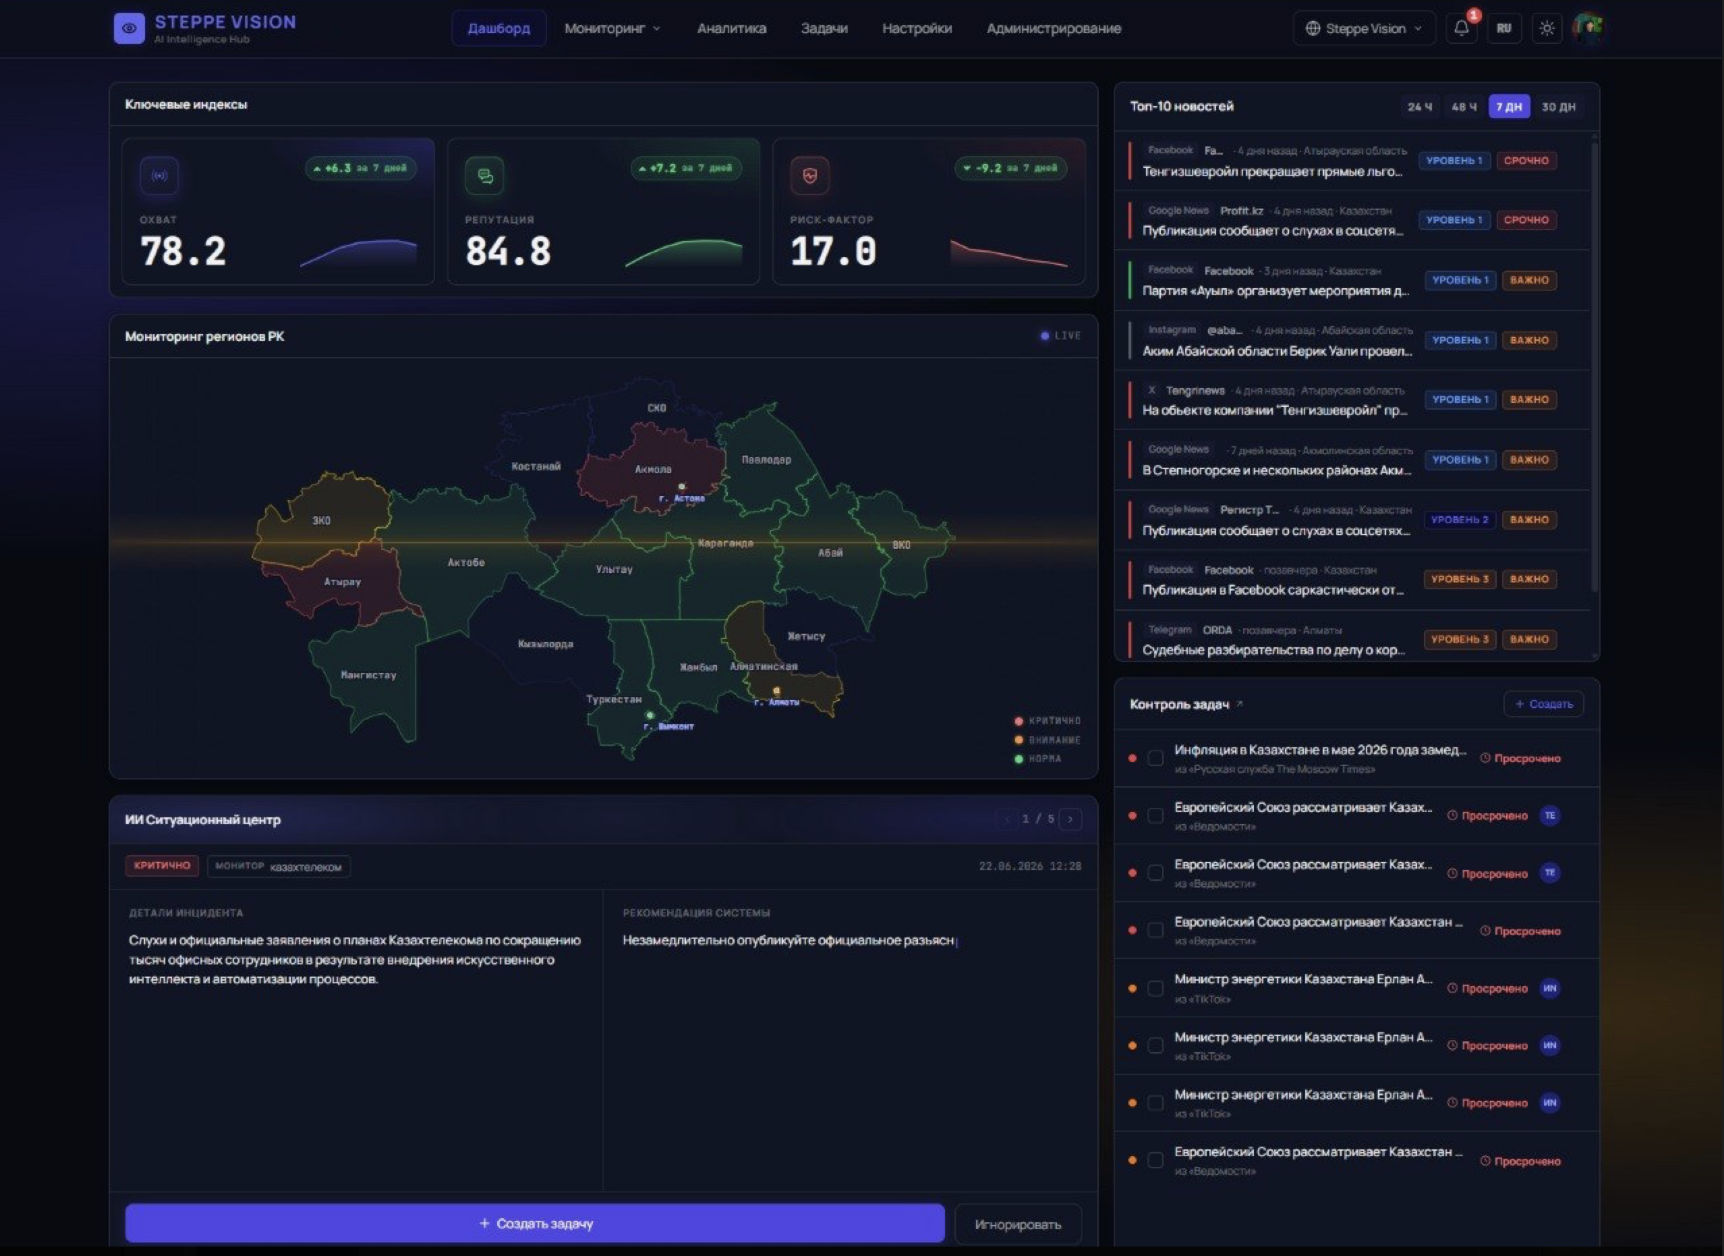This screenshot has width=1724, height=1256.
Task: Open the Контроль задач external arrow icon
Action: click(x=1240, y=704)
